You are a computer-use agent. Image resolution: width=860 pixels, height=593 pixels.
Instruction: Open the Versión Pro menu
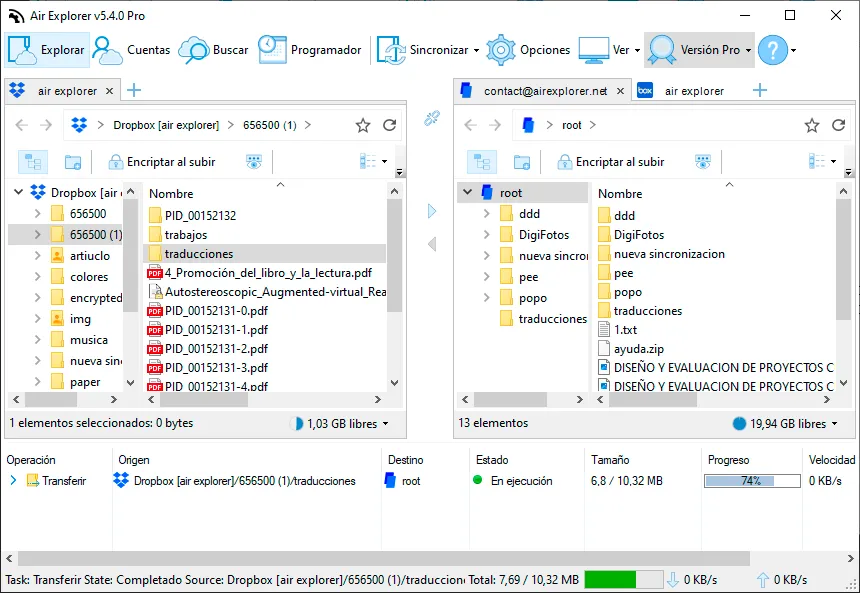(x=699, y=50)
